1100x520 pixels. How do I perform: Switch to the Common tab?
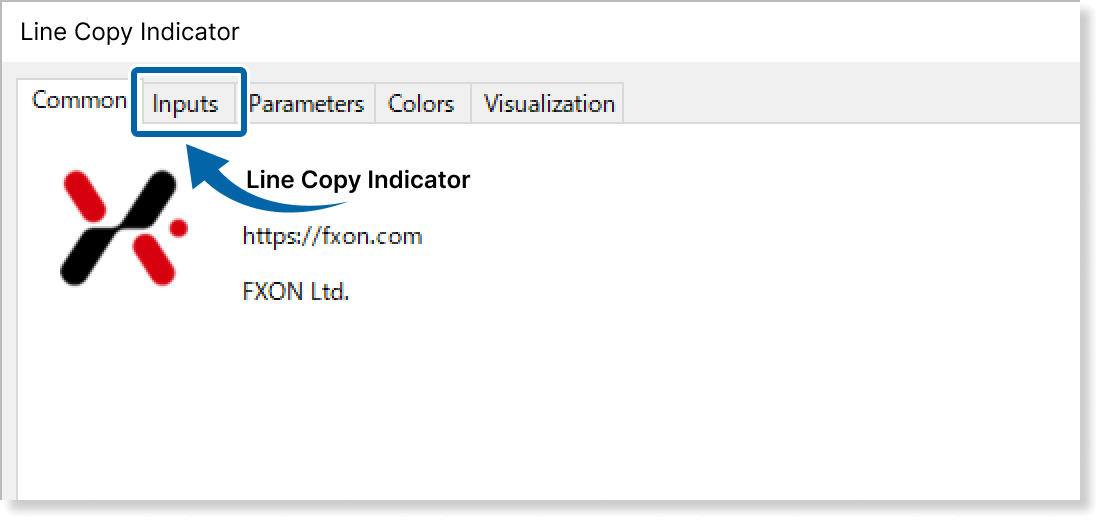[78, 100]
